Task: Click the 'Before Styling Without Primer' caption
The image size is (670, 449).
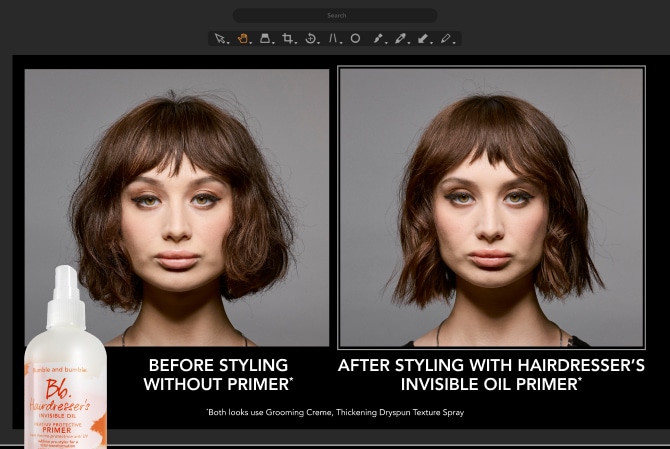Action: coord(217,375)
